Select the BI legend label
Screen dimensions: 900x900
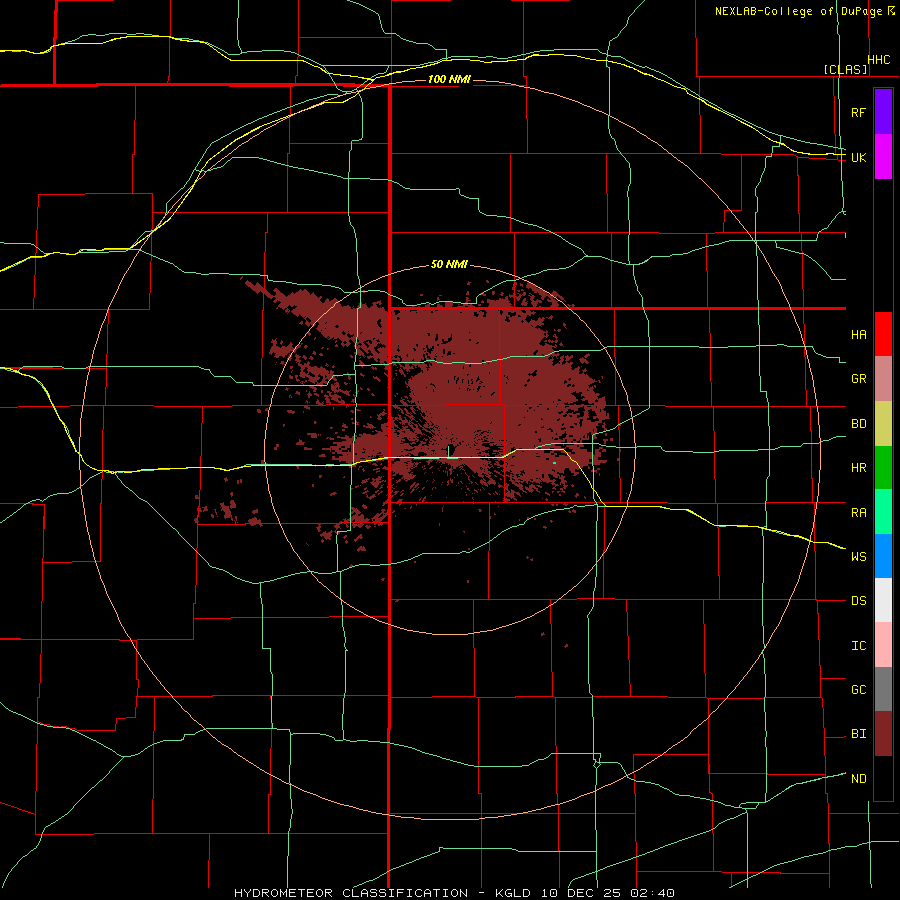pyautogui.click(x=858, y=734)
